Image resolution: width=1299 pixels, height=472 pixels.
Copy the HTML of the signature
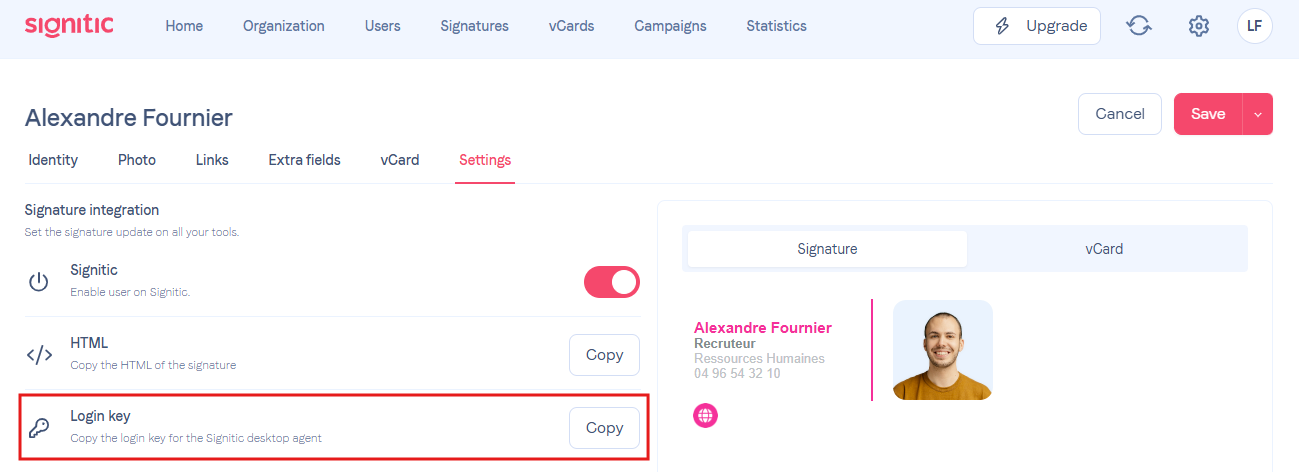point(604,355)
